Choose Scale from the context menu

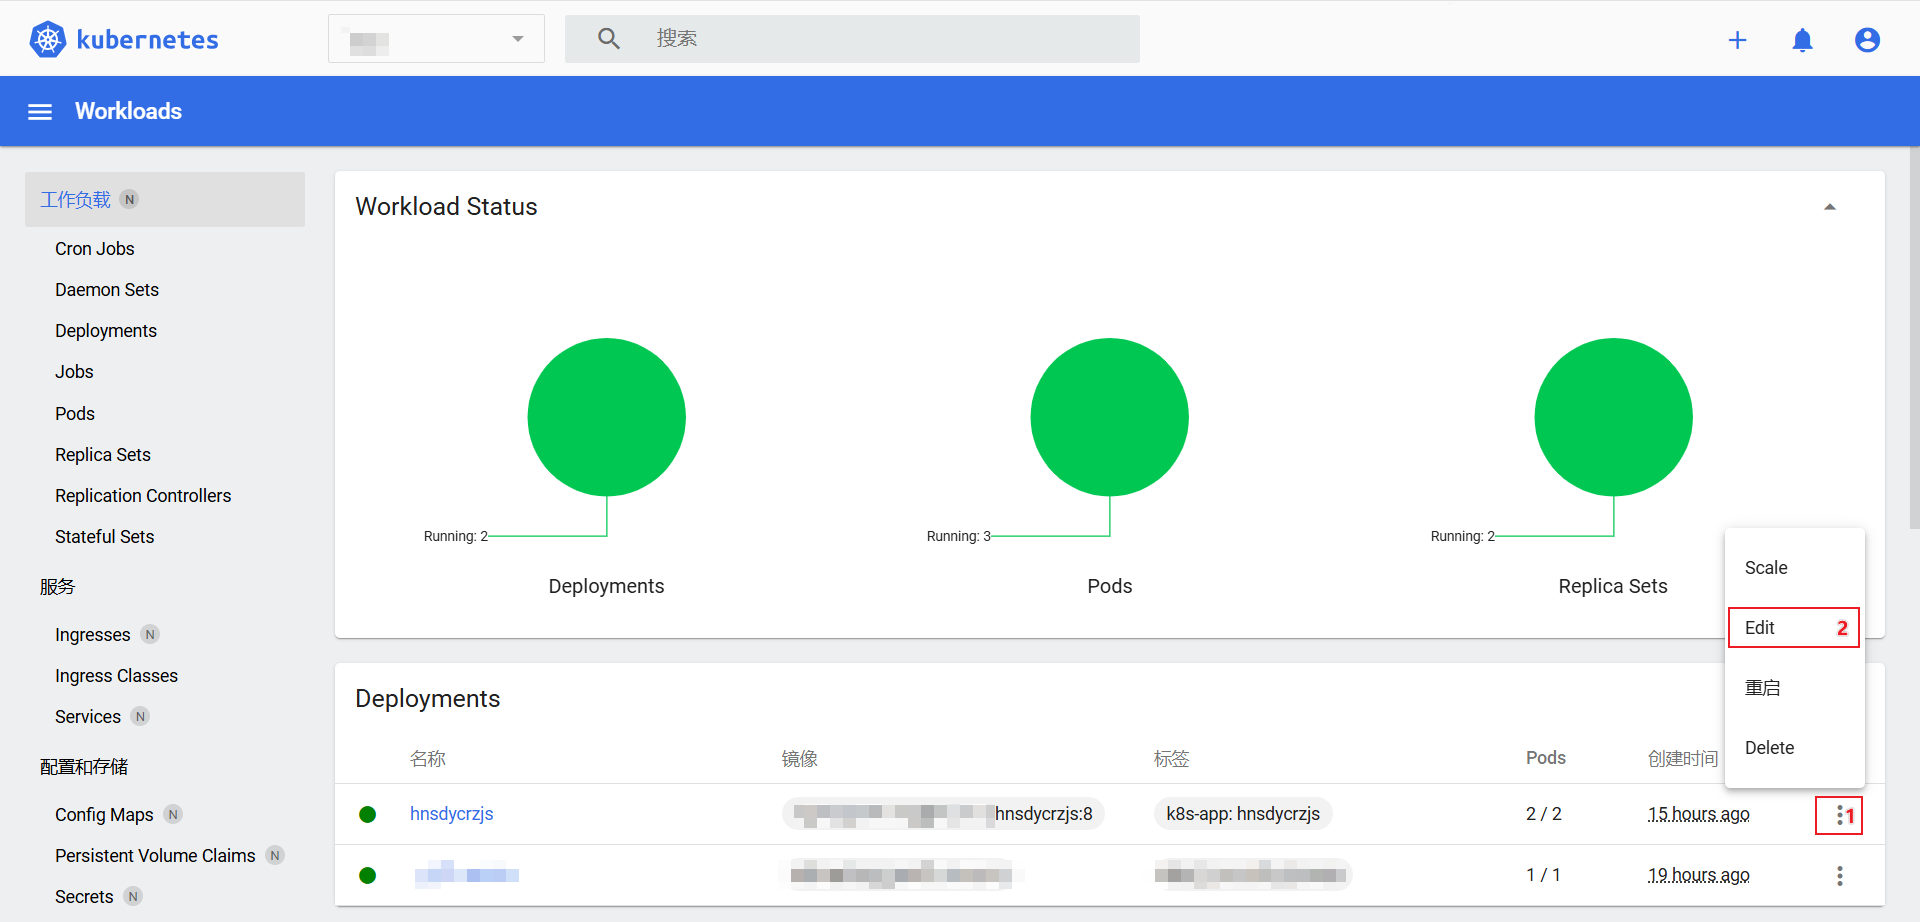[x=1794, y=568]
